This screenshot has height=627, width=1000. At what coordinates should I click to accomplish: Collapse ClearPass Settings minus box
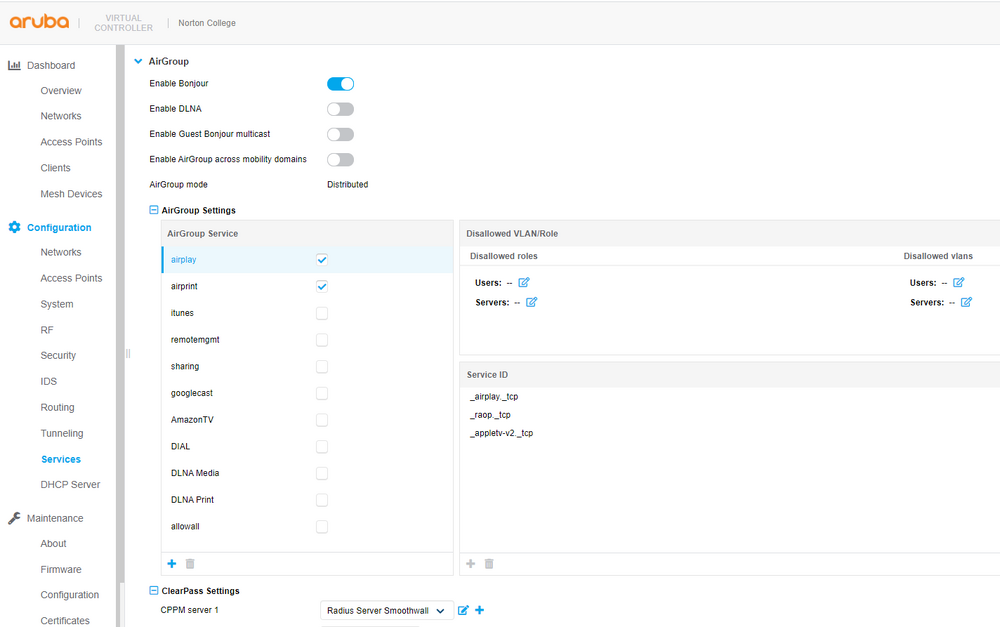point(153,591)
